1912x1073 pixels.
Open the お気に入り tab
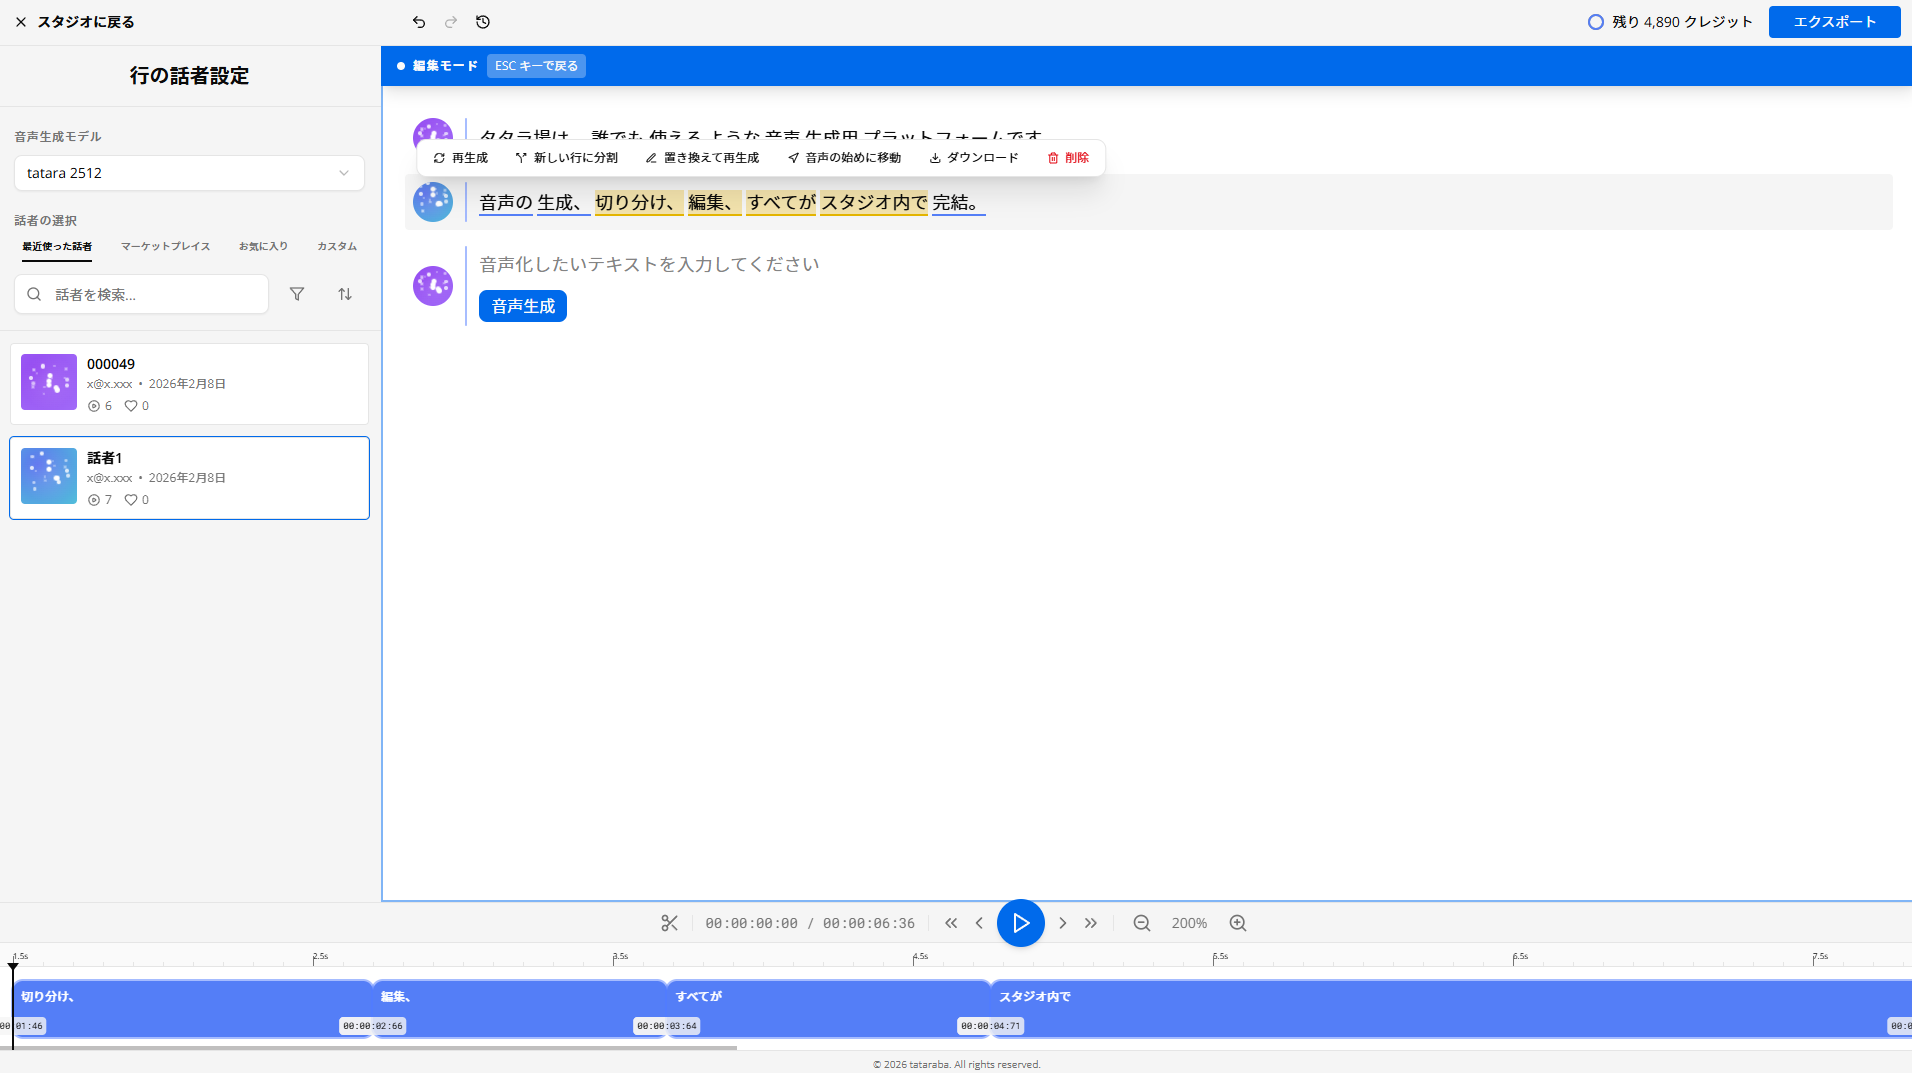point(263,246)
